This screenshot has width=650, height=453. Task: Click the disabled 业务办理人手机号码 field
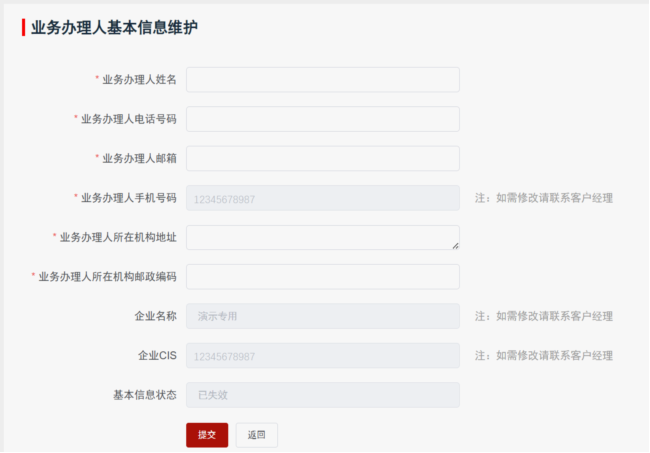[322, 198]
